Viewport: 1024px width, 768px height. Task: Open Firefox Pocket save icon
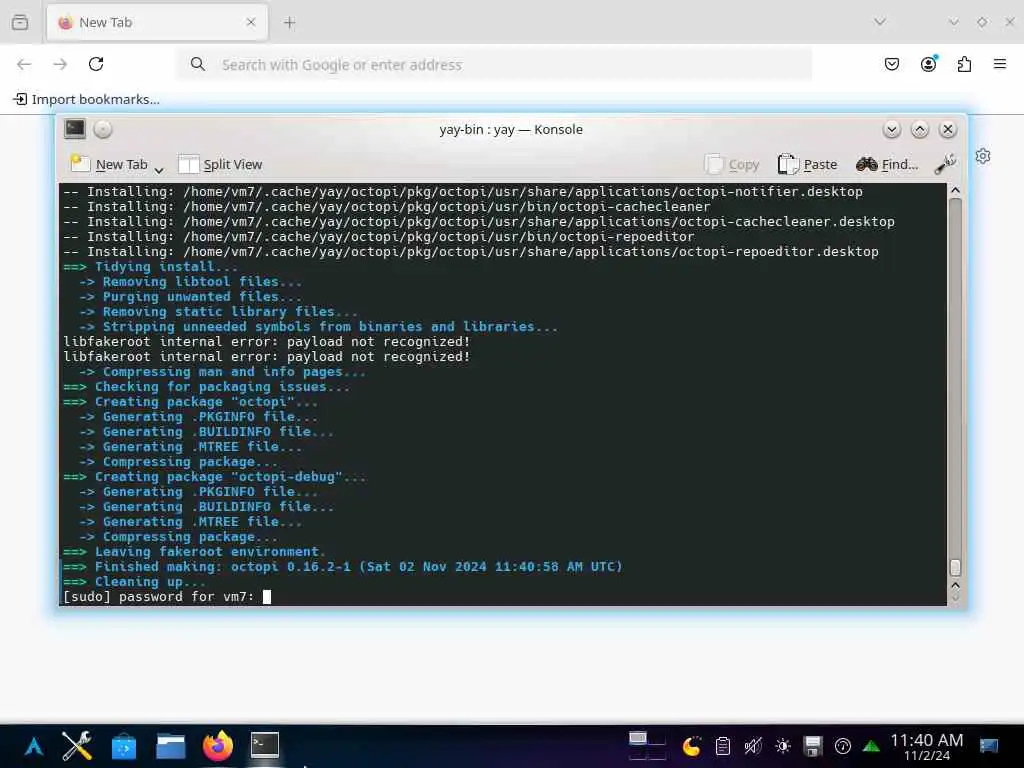[891, 64]
